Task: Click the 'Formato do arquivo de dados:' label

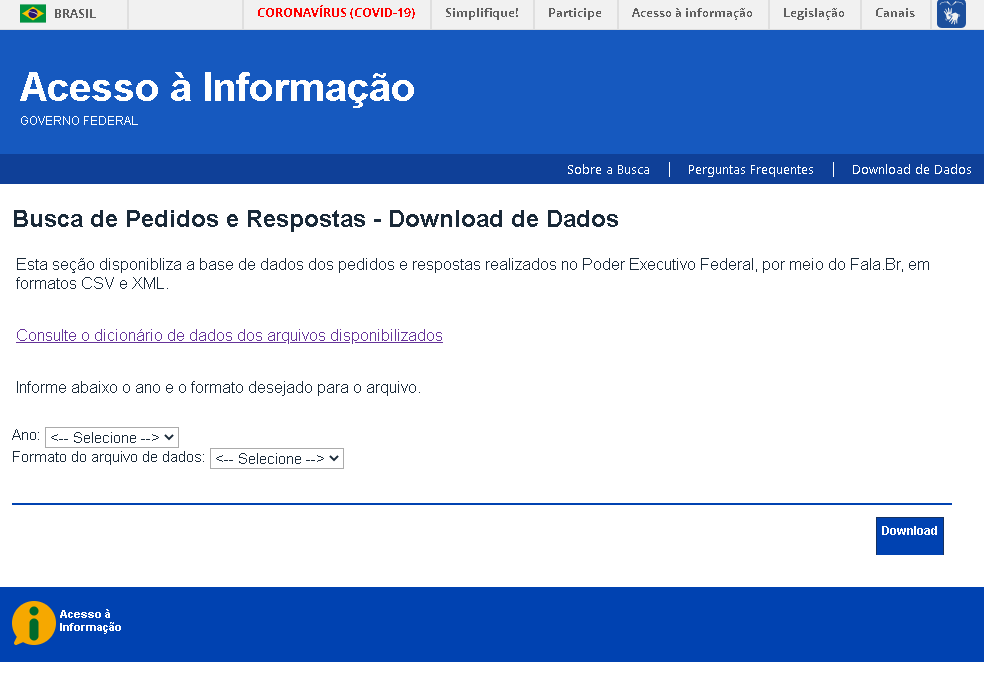Action: click(108, 457)
